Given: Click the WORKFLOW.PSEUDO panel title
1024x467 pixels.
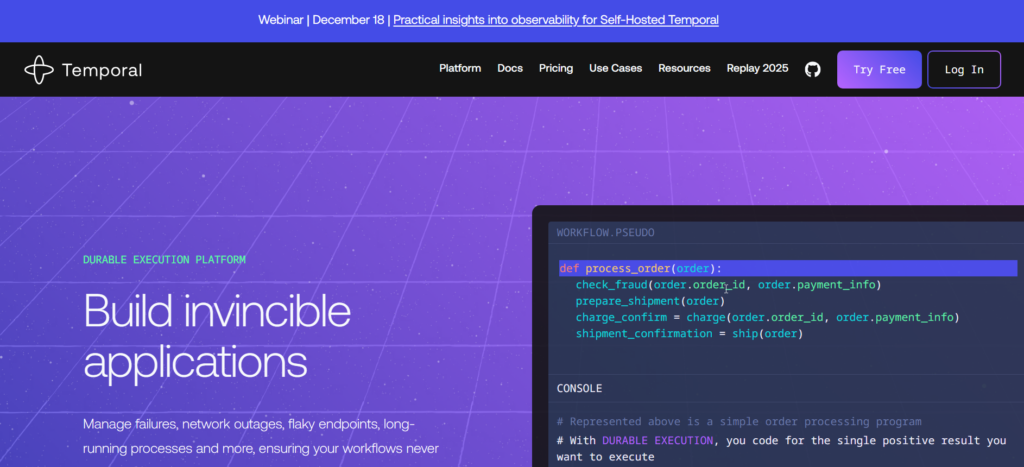Looking at the screenshot, I should click(605, 233).
